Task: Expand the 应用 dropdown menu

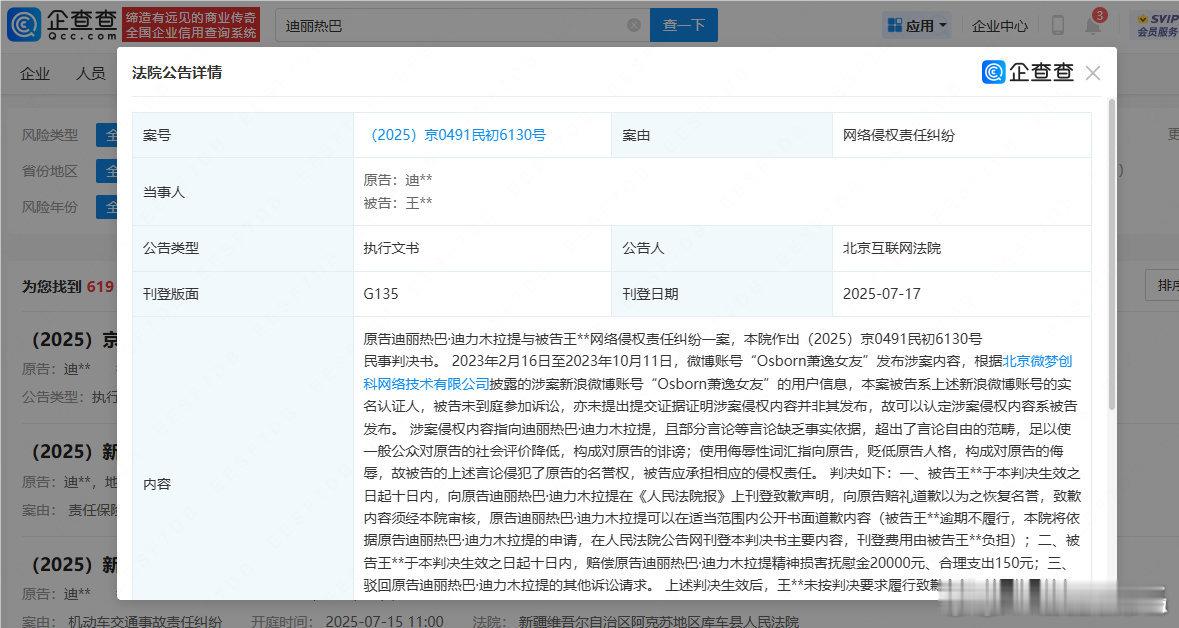Action: [917, 26]
